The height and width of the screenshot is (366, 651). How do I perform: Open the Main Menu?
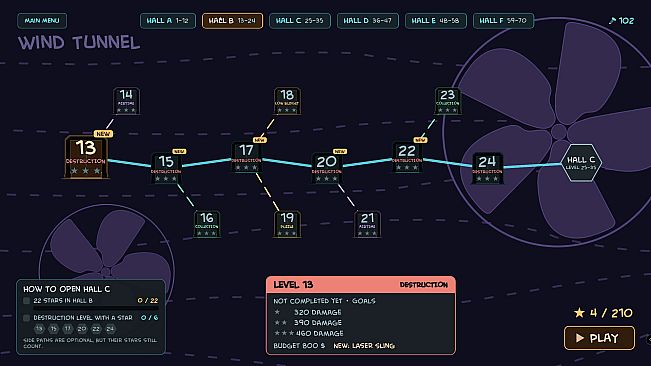tap(42, 20)
